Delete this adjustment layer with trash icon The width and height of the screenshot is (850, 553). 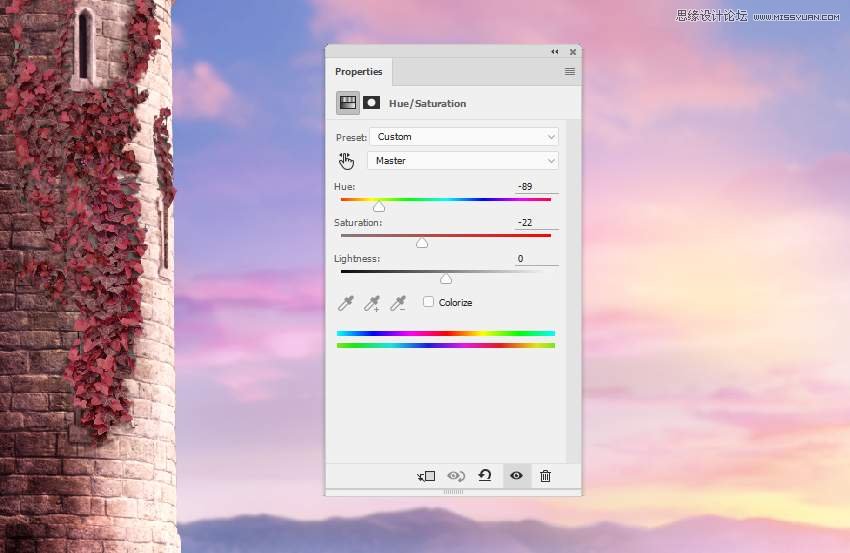pyautogui.click(x=545, y=475)
